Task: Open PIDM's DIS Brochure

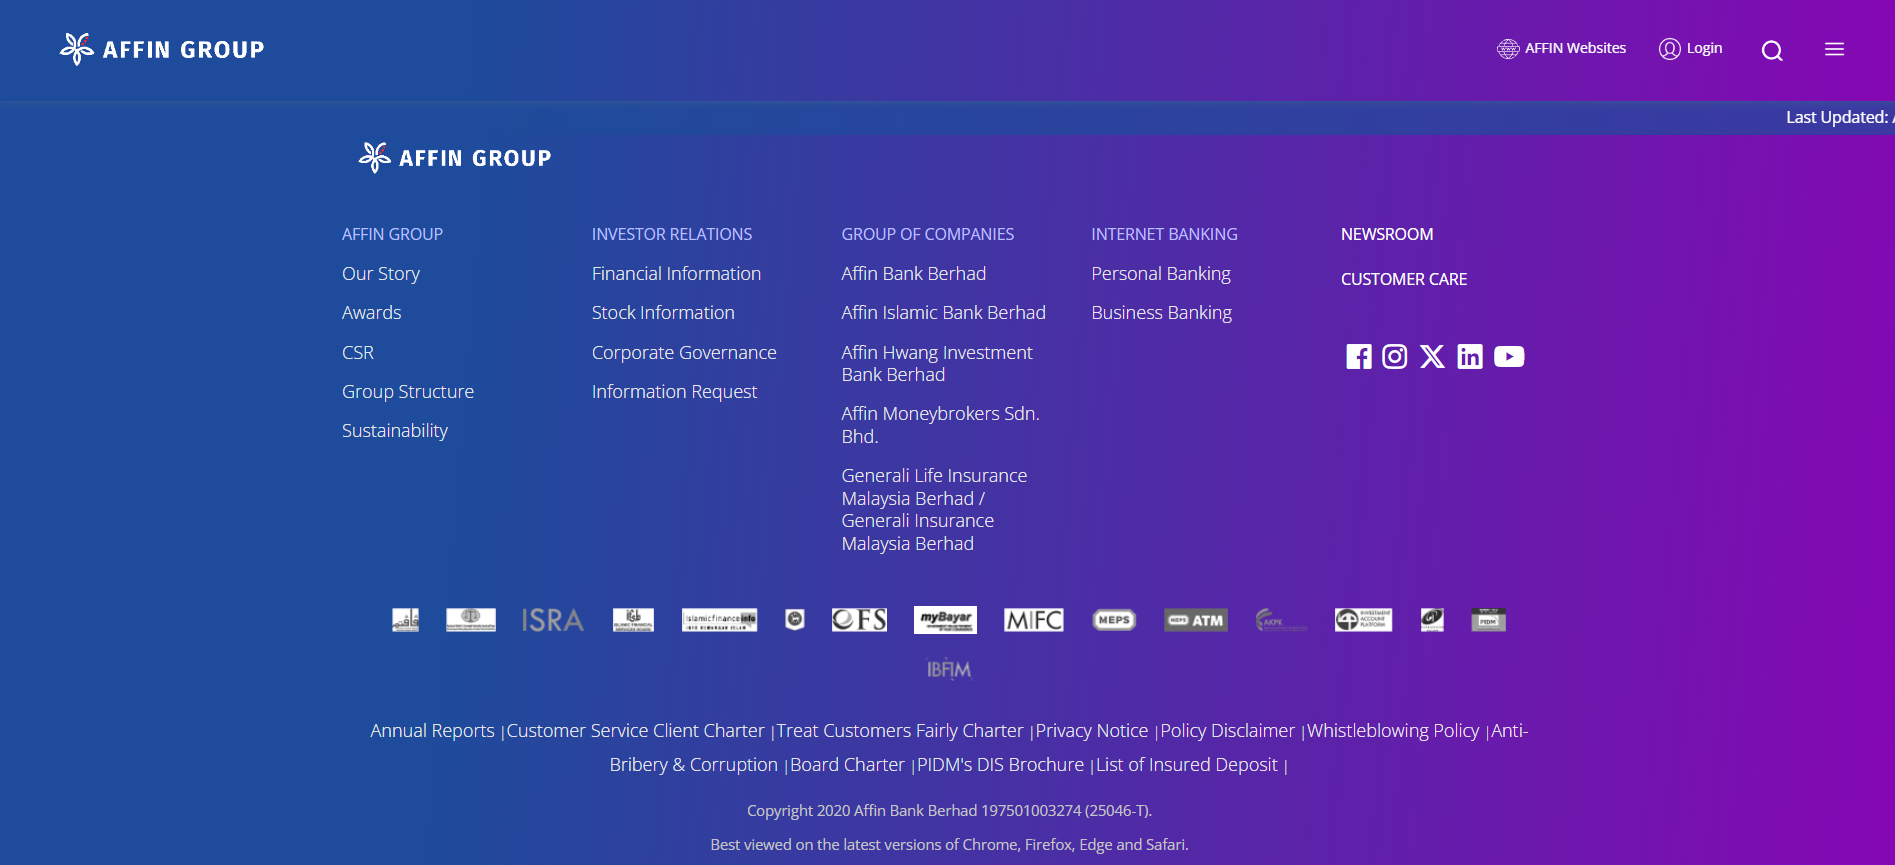Action: tap(1000, 765)
